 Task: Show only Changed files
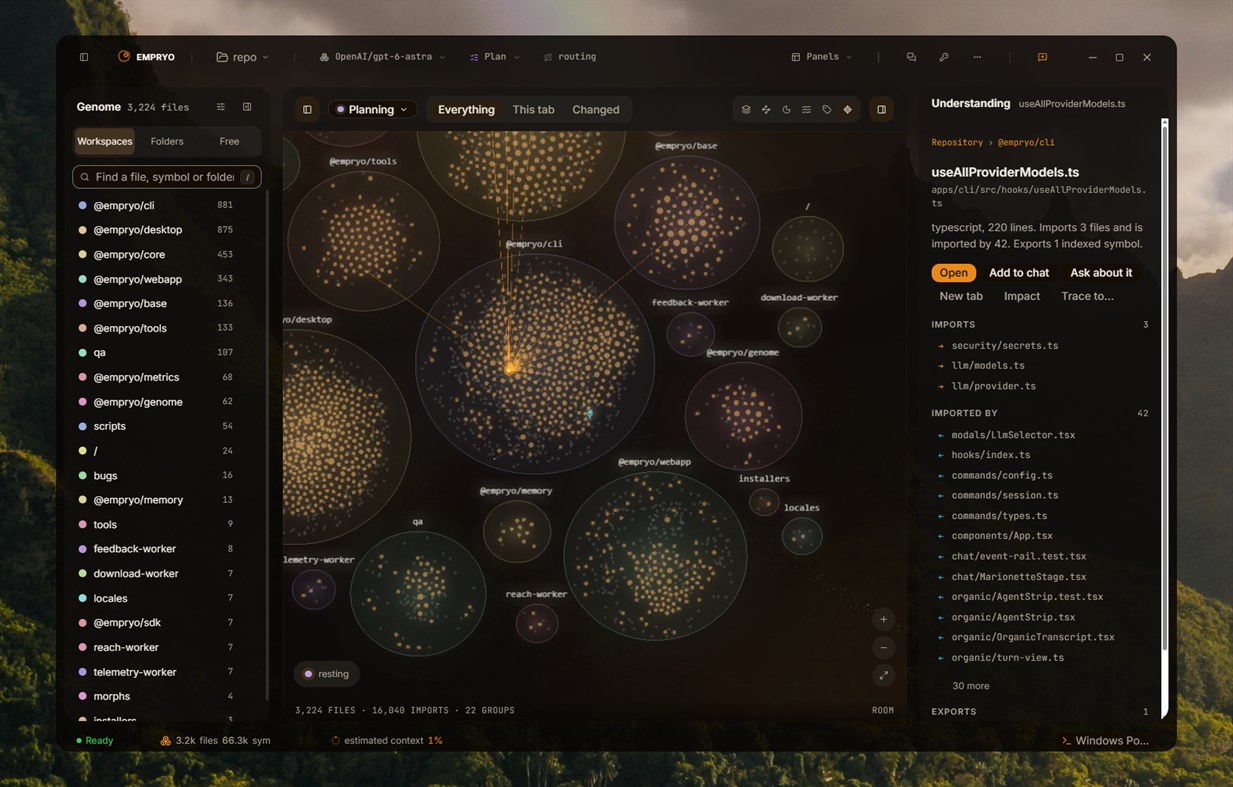[x=596, y=110]
